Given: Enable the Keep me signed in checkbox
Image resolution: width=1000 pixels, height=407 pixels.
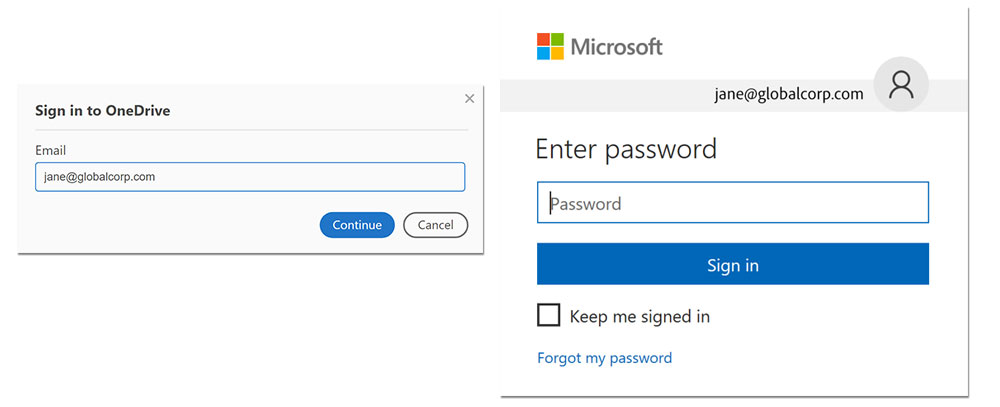Looking at the screenshot, I should (x=548, y=316).
